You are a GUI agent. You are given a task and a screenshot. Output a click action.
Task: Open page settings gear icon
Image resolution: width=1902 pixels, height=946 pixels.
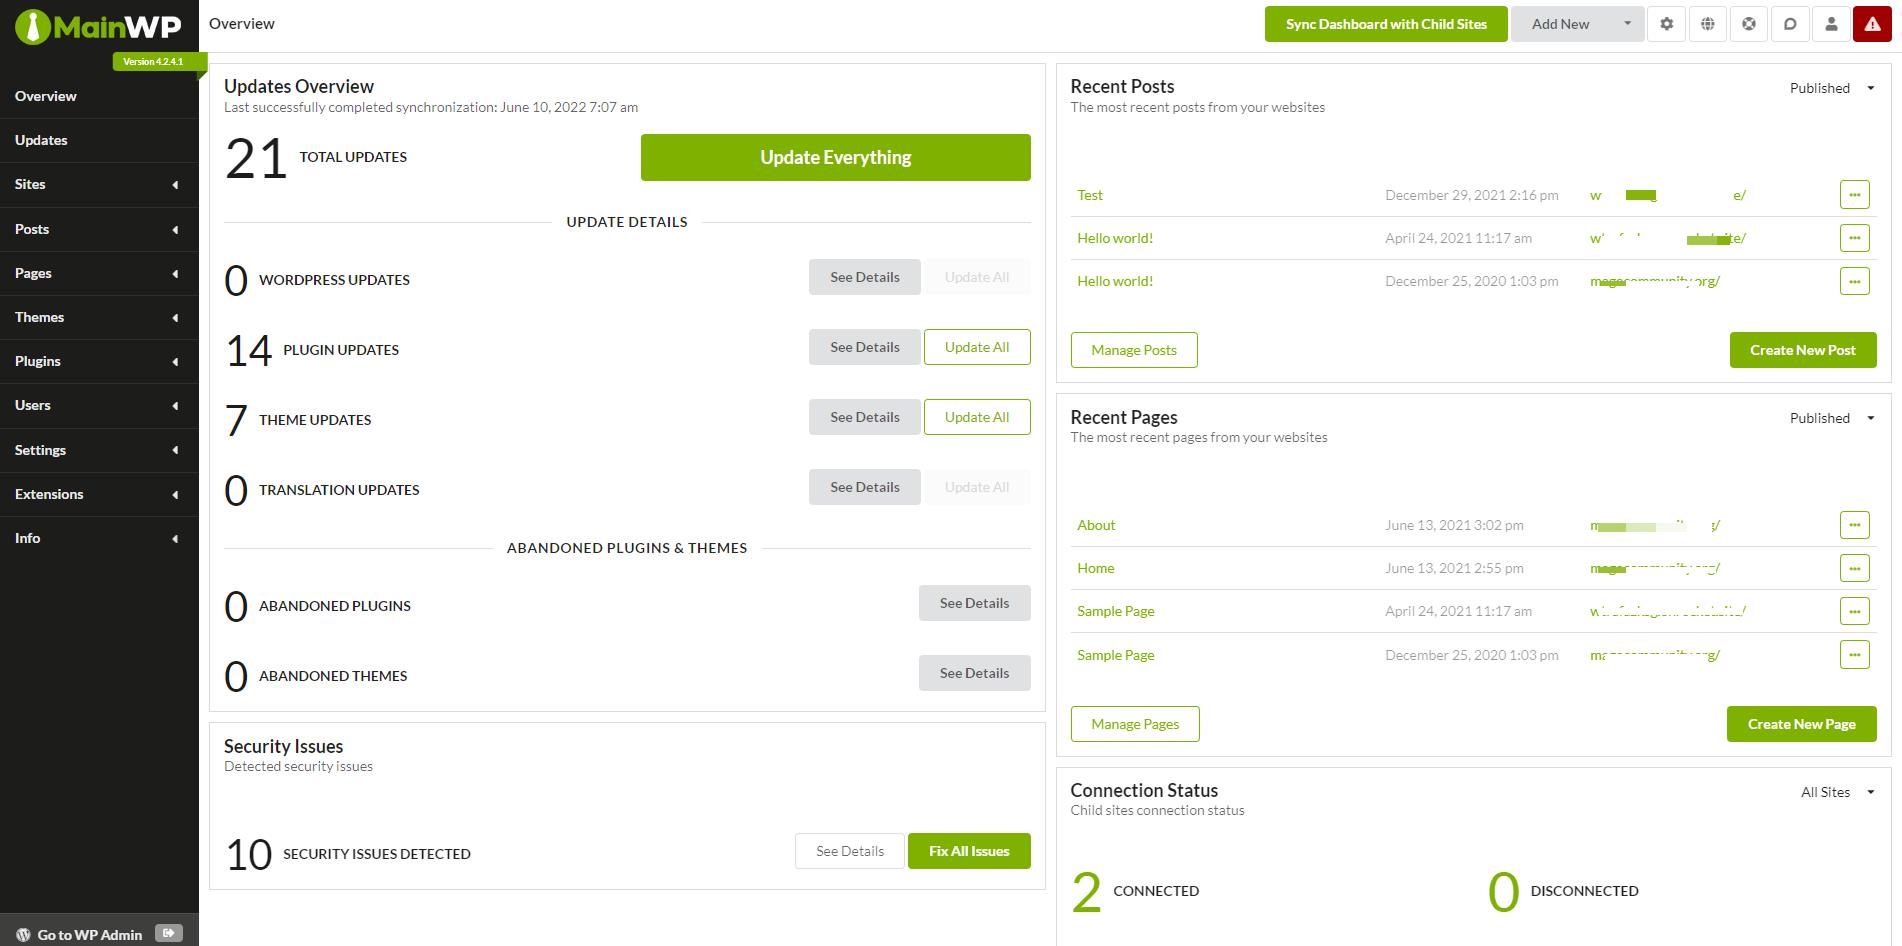pos(1666,24)
